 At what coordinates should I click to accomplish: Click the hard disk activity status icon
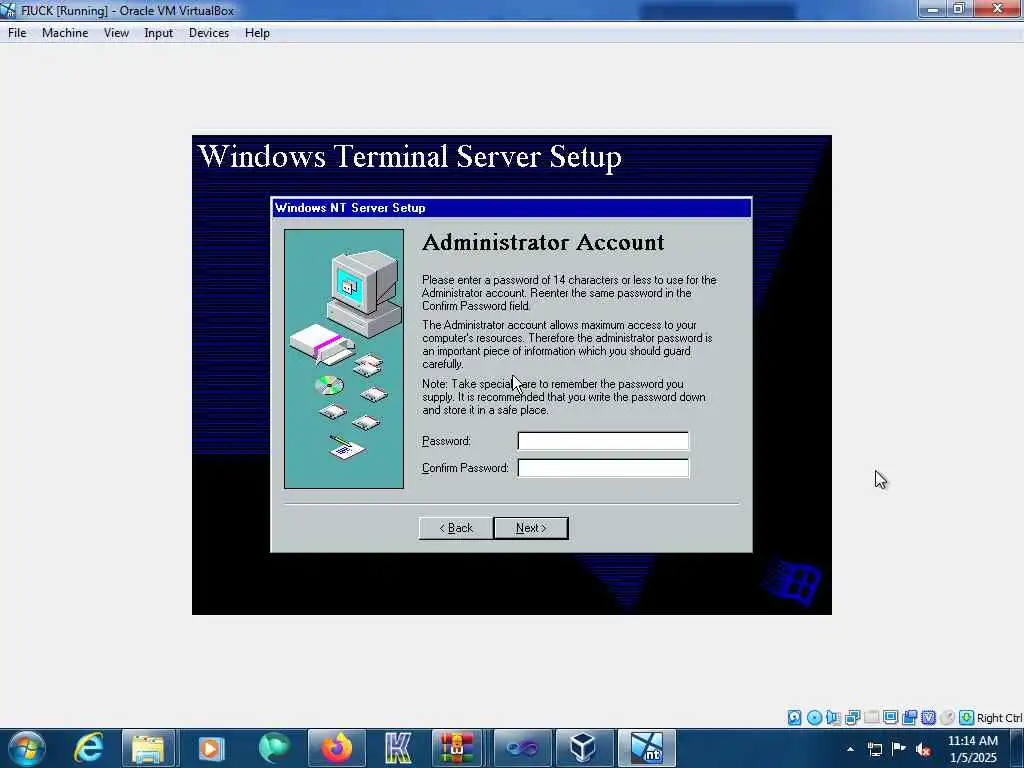(794, 718)
